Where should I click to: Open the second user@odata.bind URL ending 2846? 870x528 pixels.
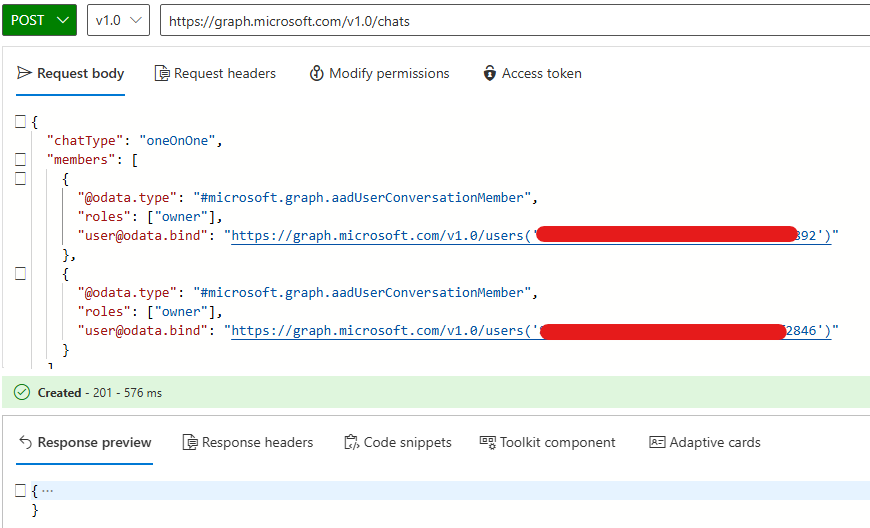tap(531, 331)
